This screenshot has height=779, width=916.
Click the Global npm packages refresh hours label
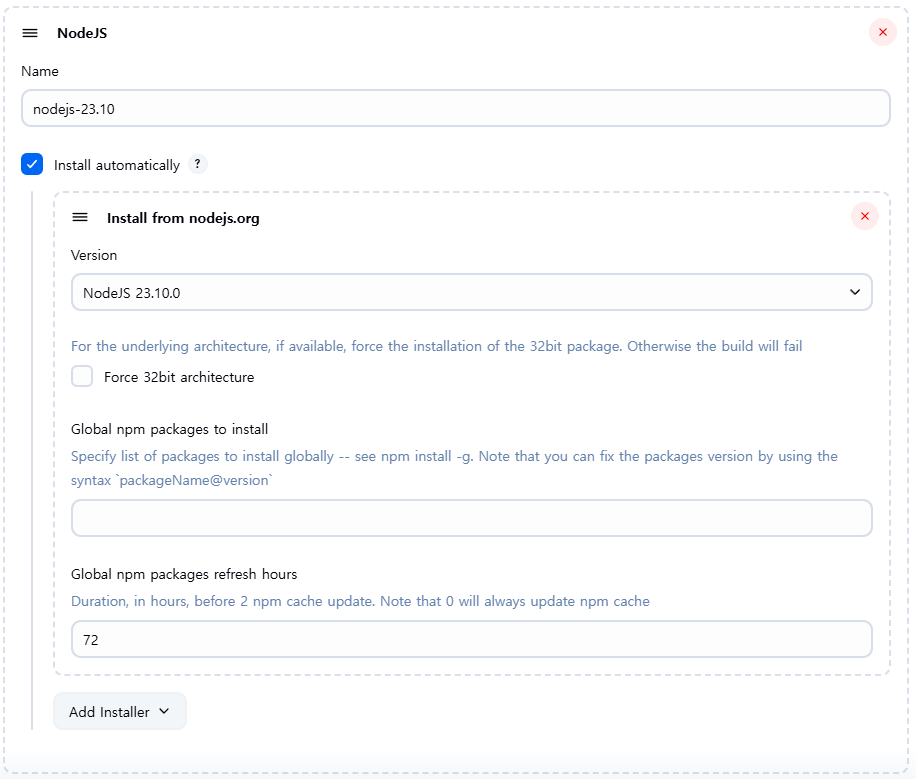[184, 574]
